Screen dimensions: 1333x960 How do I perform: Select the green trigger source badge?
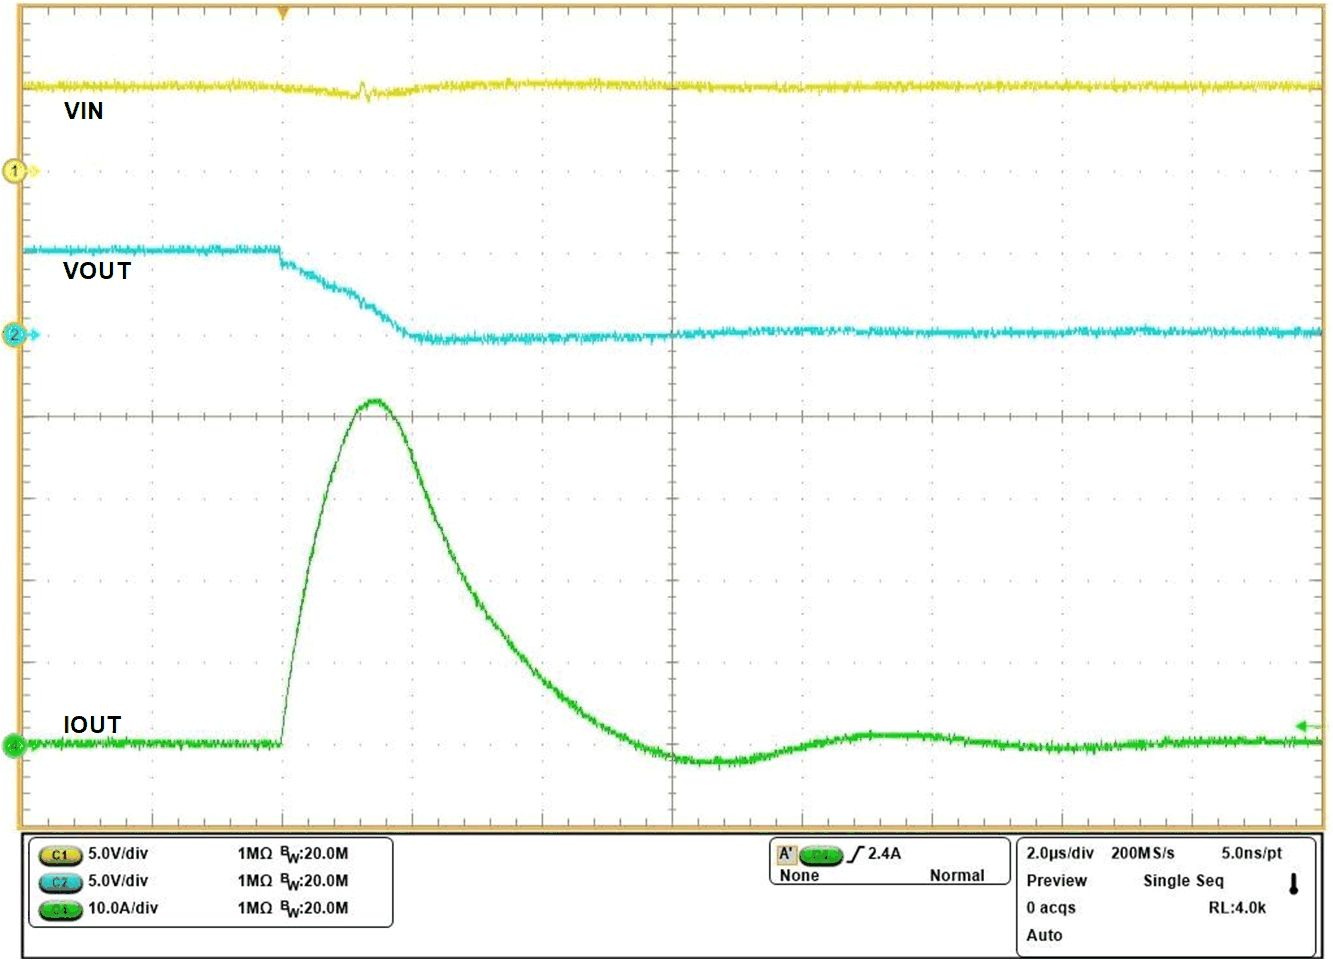point(820,854)
